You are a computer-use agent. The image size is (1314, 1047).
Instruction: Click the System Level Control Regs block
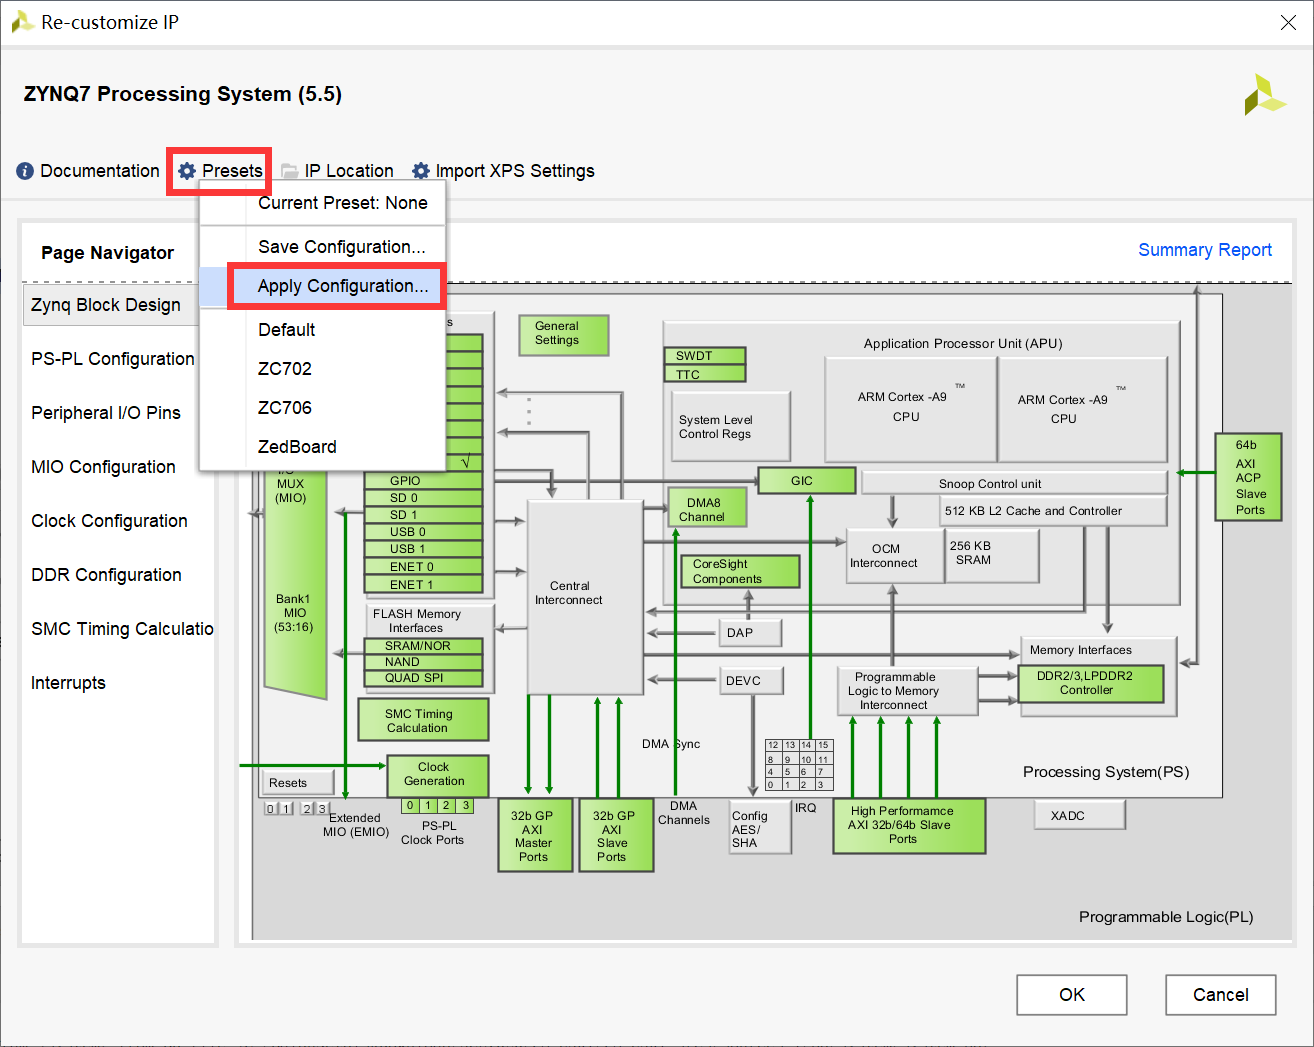731,427
